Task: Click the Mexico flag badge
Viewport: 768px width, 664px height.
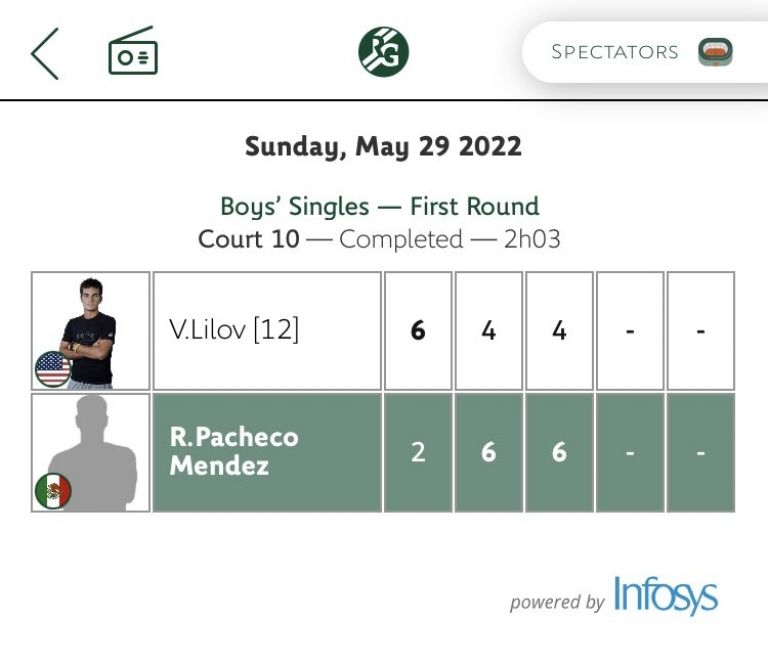Action: pyautogui.click(x=53, y=491)
